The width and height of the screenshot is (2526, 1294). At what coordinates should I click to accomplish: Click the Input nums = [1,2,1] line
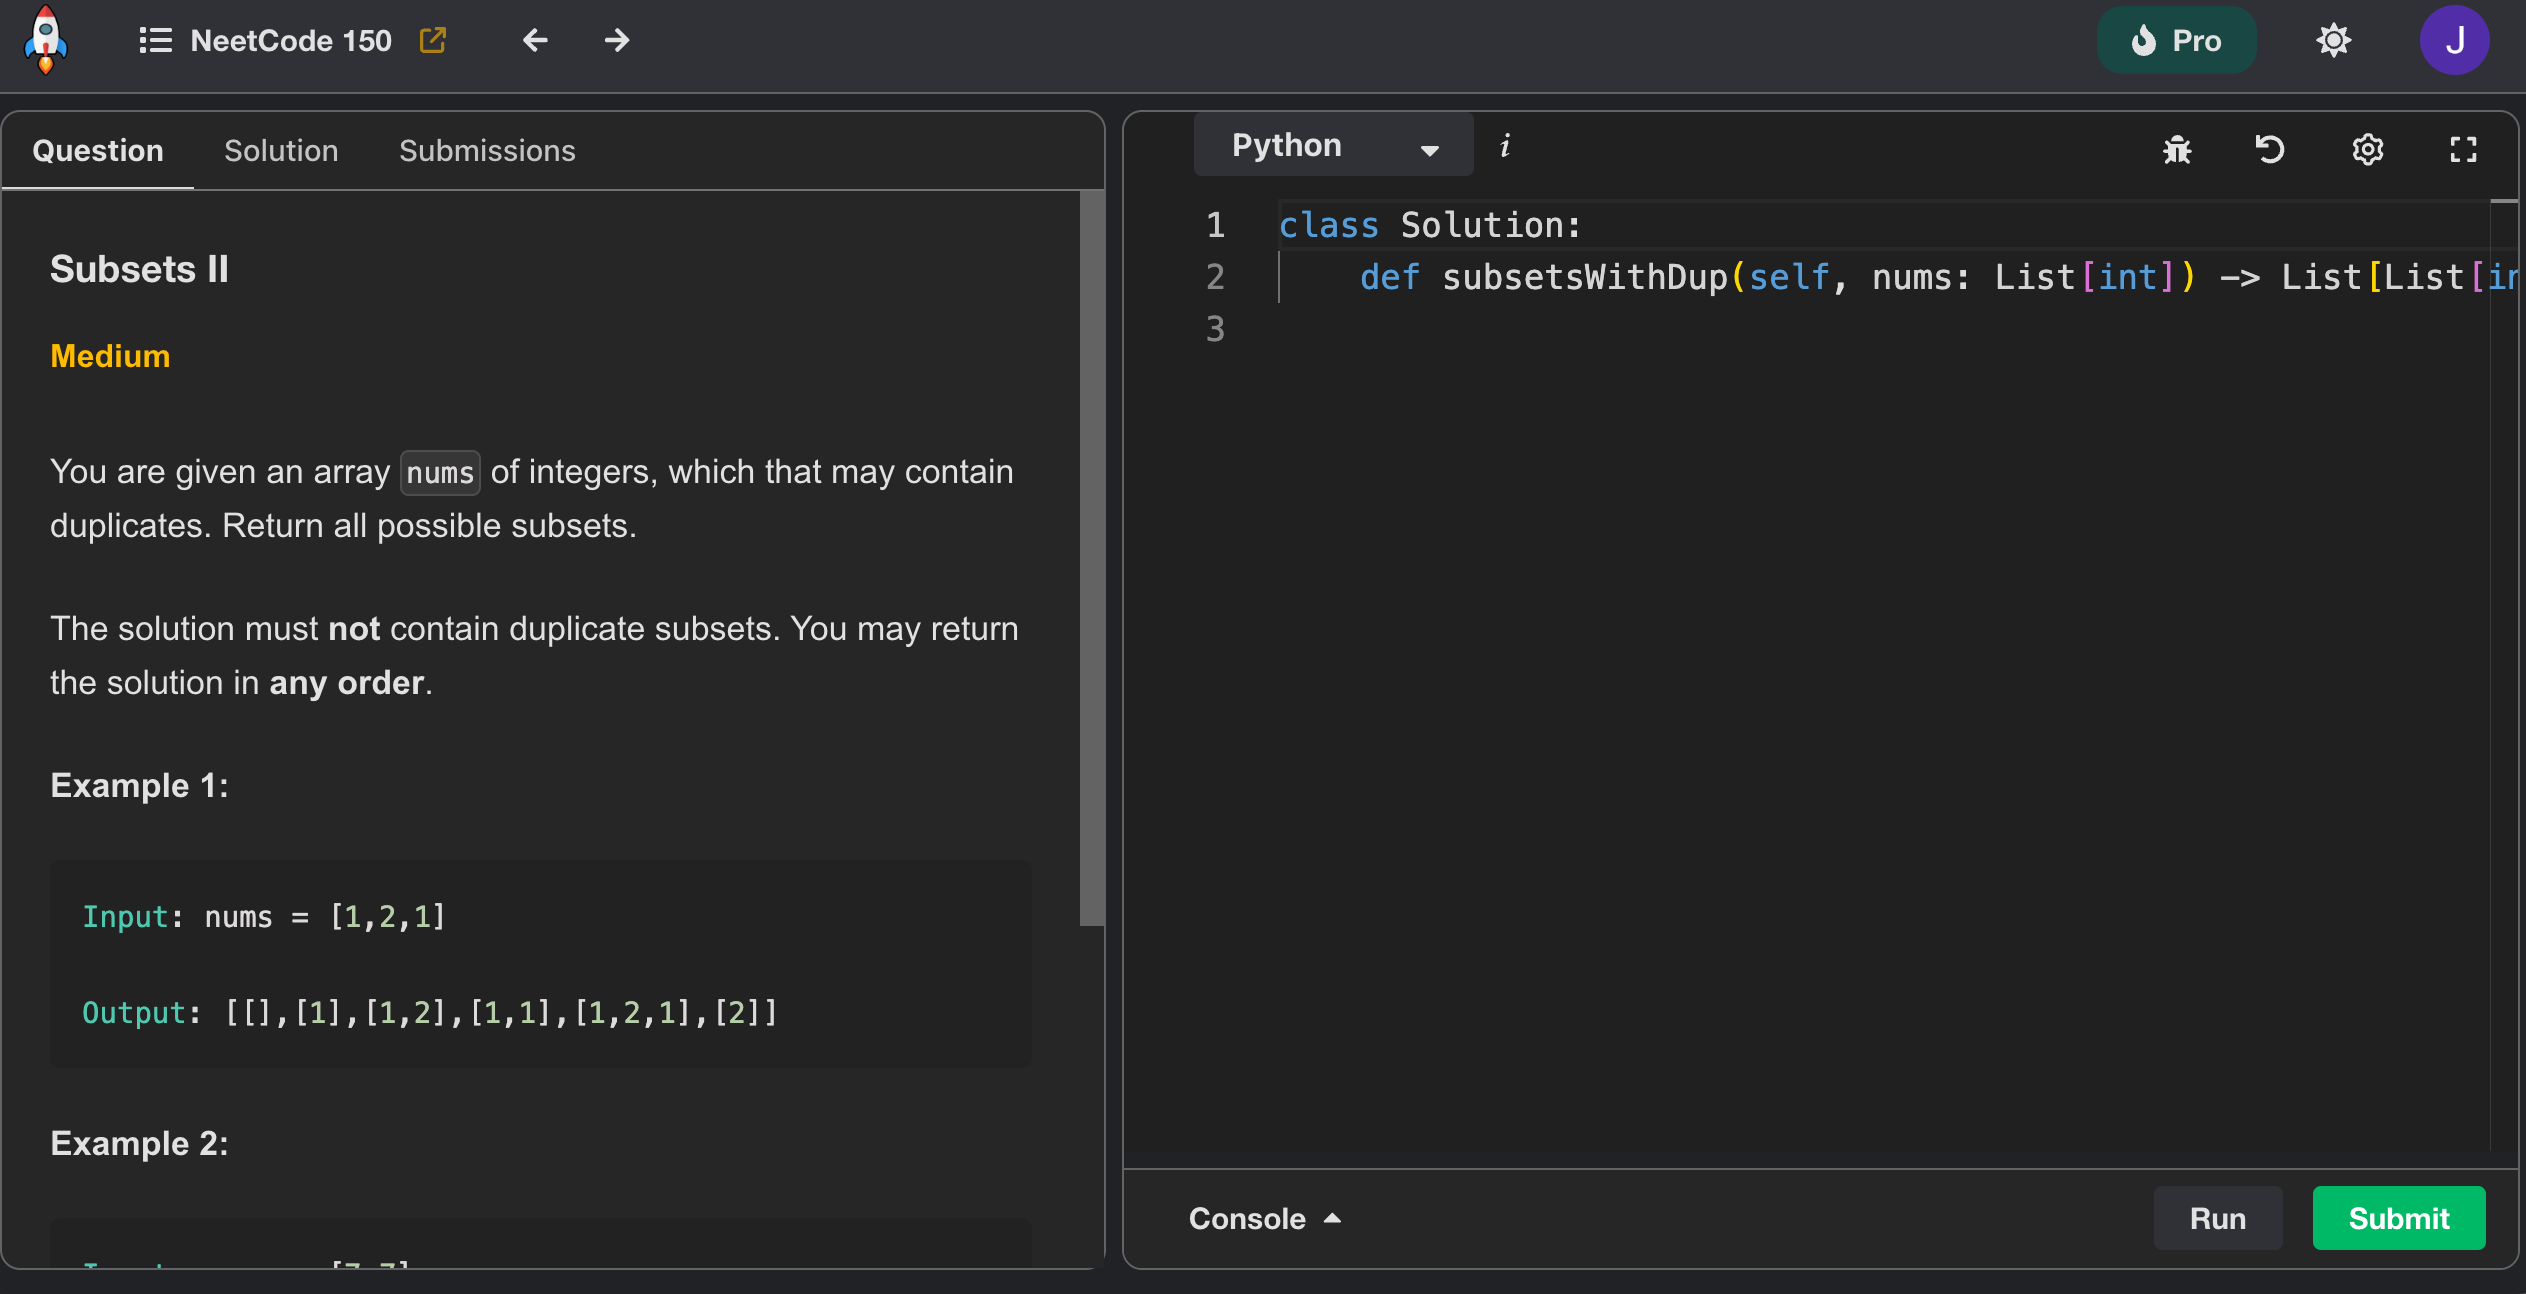[x=263, y=917]
